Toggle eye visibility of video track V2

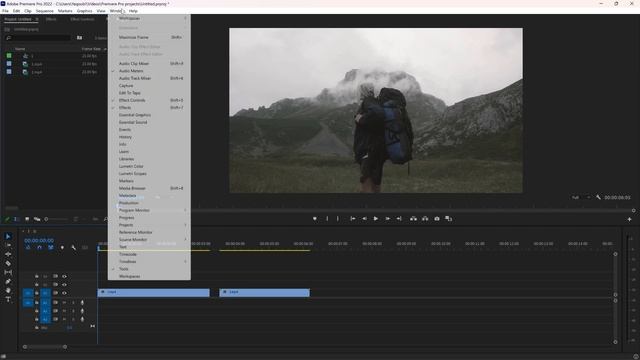point(64,284)
